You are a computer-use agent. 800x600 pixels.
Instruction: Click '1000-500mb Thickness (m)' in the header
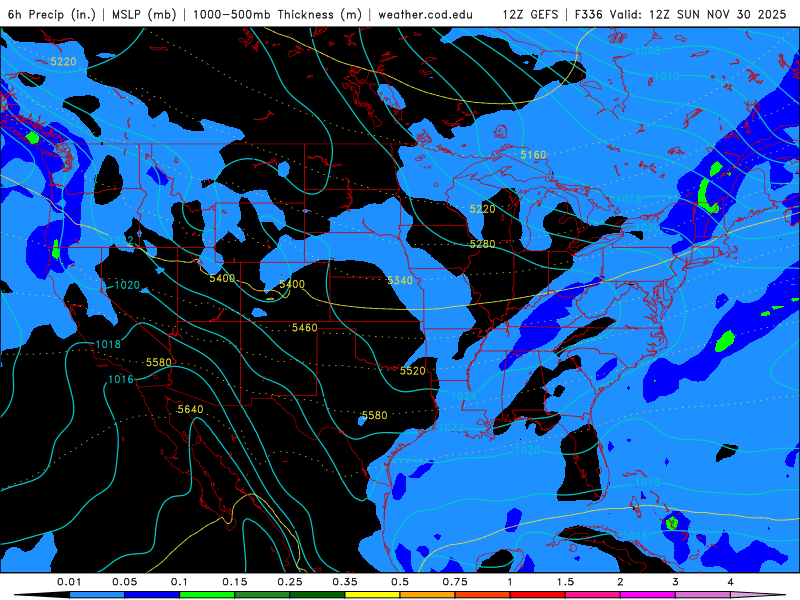pos(277,14)
